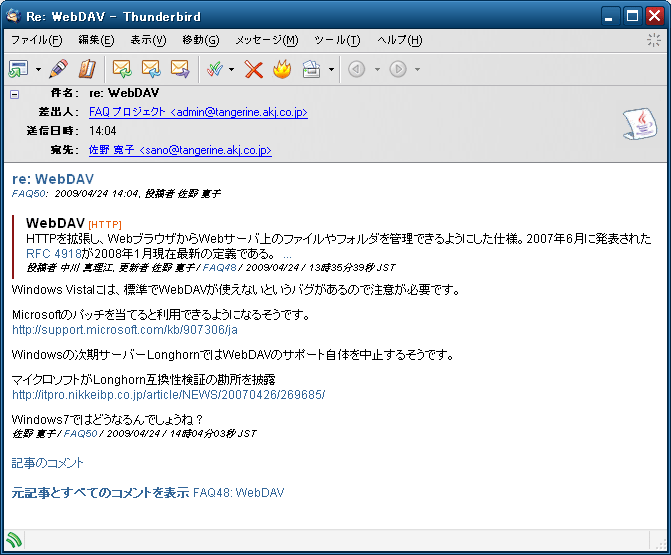Click the Thunderbird icon in title bar

pos(14,16)
